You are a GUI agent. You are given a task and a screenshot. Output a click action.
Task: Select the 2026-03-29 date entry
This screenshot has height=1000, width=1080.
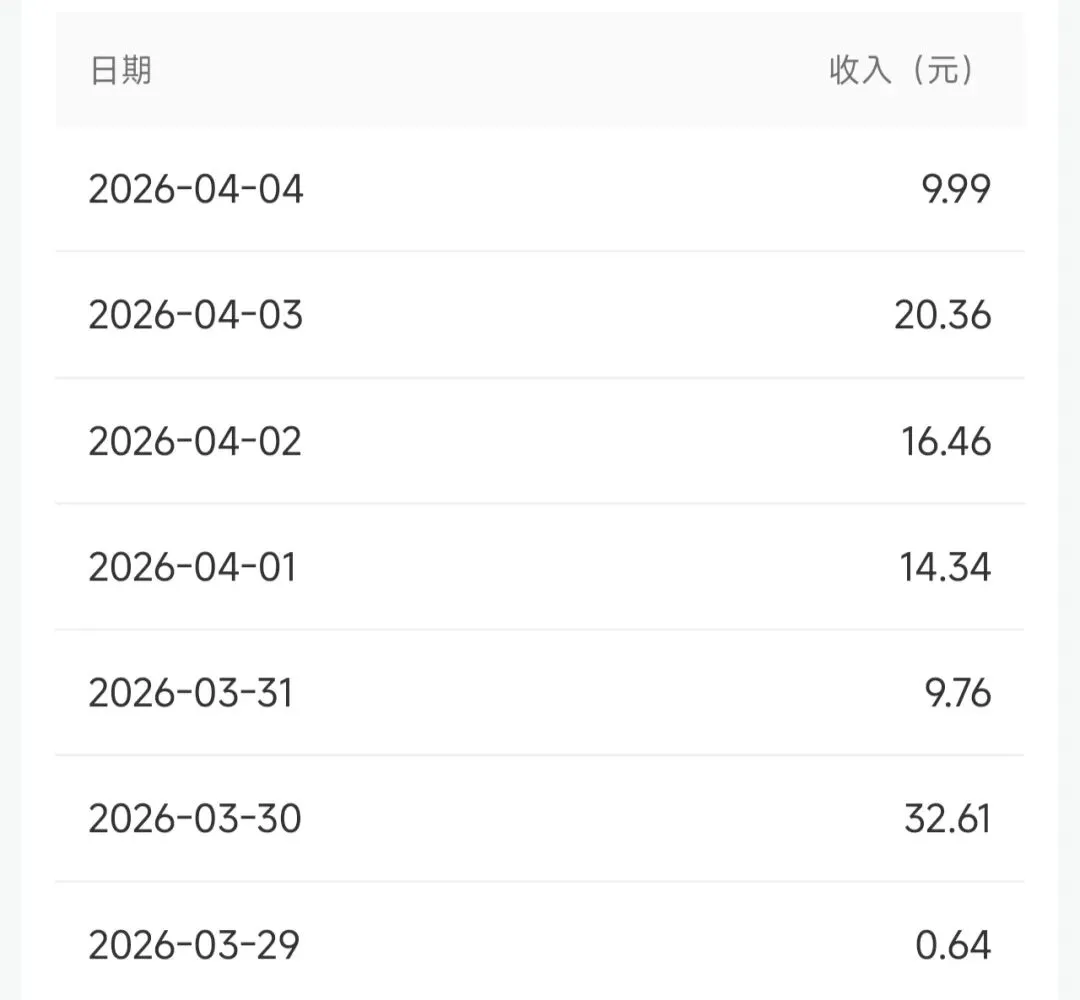194,945
